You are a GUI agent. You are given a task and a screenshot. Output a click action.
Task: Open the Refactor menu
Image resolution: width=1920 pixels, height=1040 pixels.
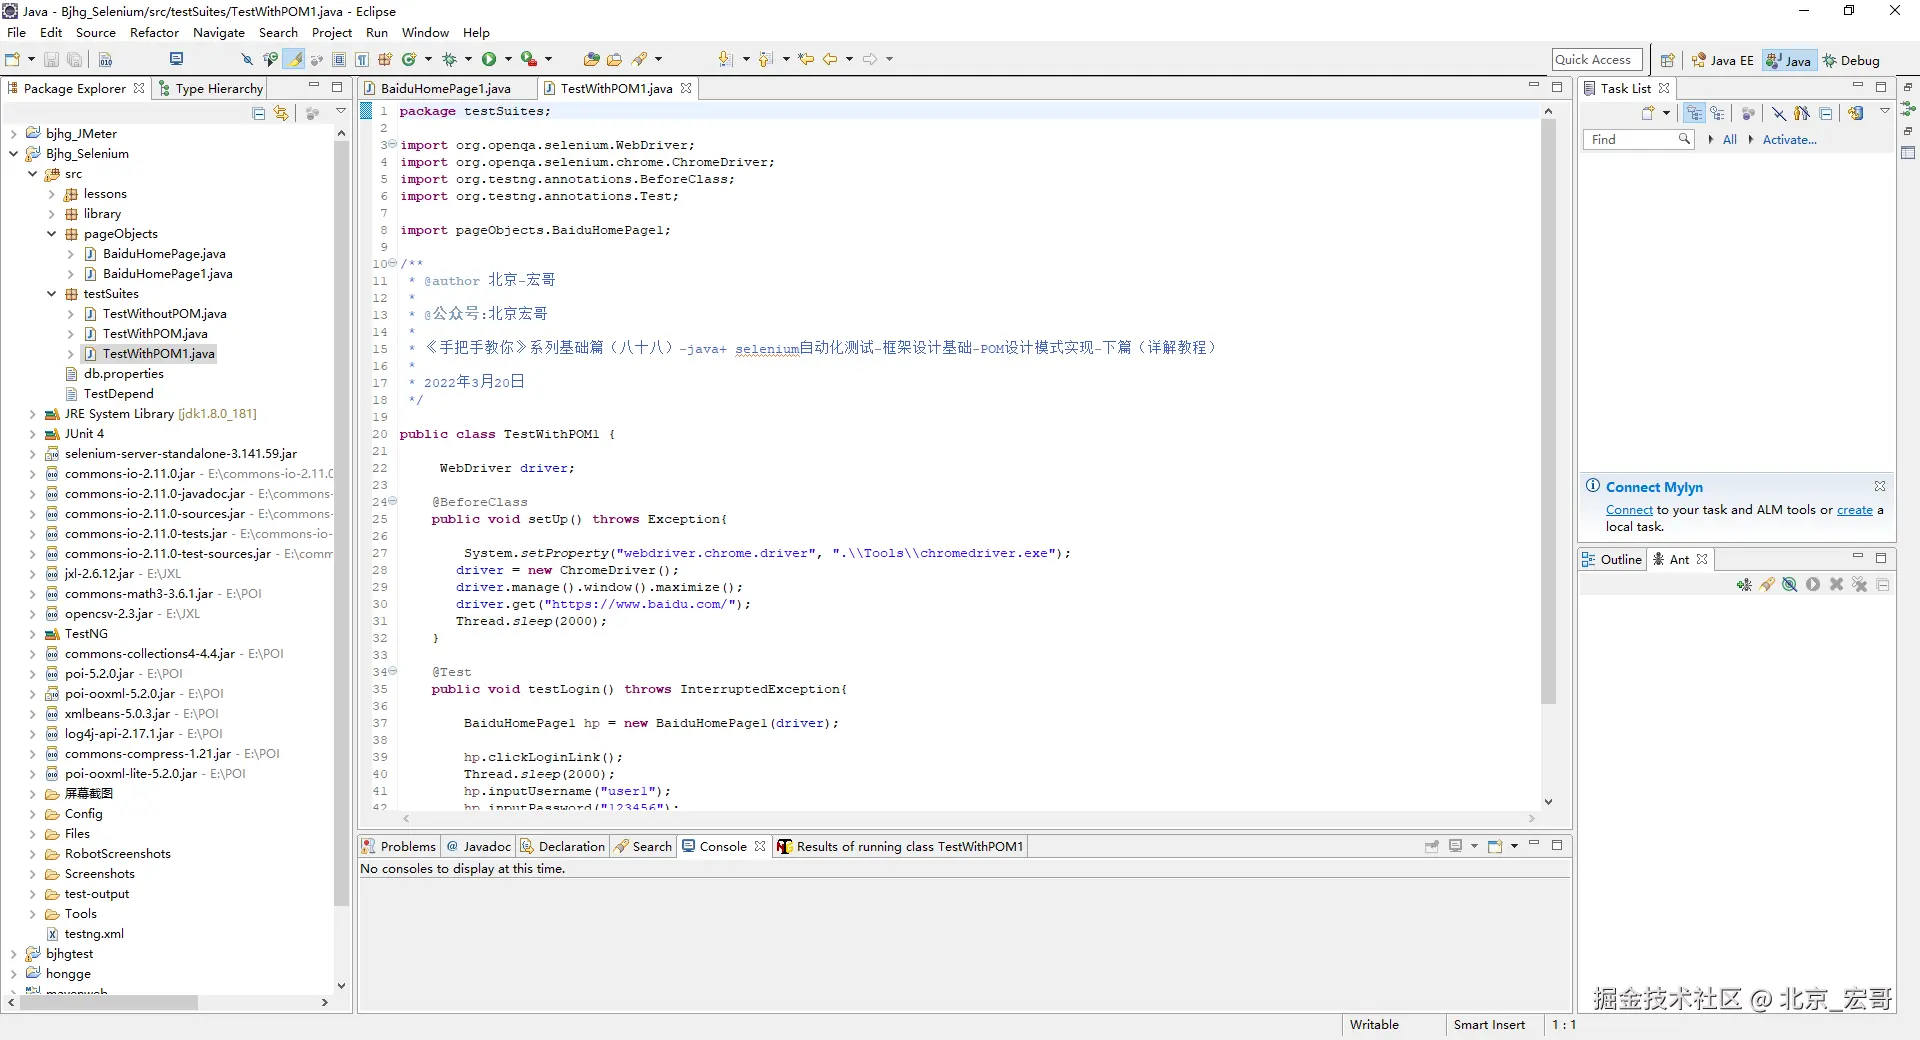[154, 33]
